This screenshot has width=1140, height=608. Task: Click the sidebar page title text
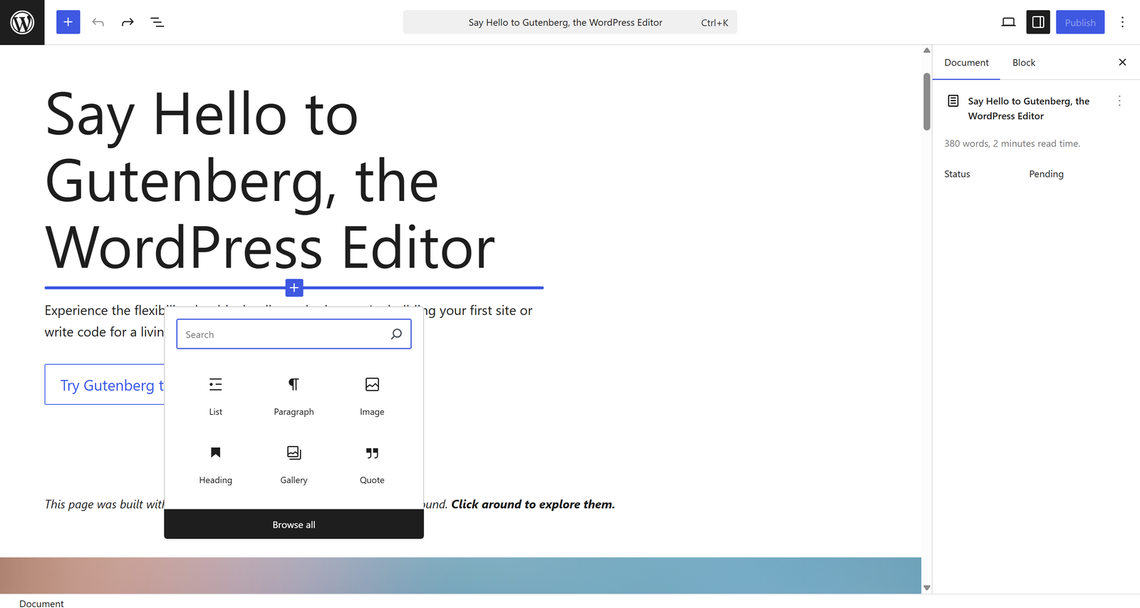pyautogui.click(x=1028, y=108)
